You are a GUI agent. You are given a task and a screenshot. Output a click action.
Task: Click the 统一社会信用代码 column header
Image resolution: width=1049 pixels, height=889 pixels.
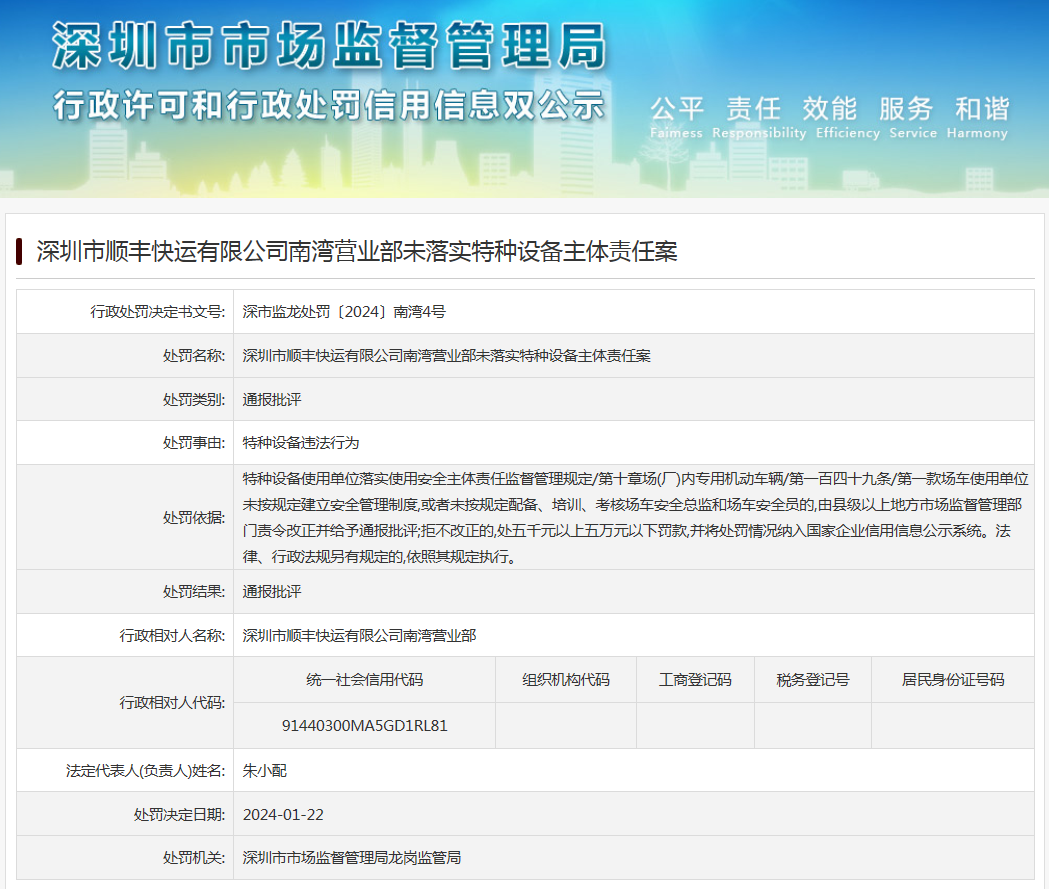(x=365, y=680)
